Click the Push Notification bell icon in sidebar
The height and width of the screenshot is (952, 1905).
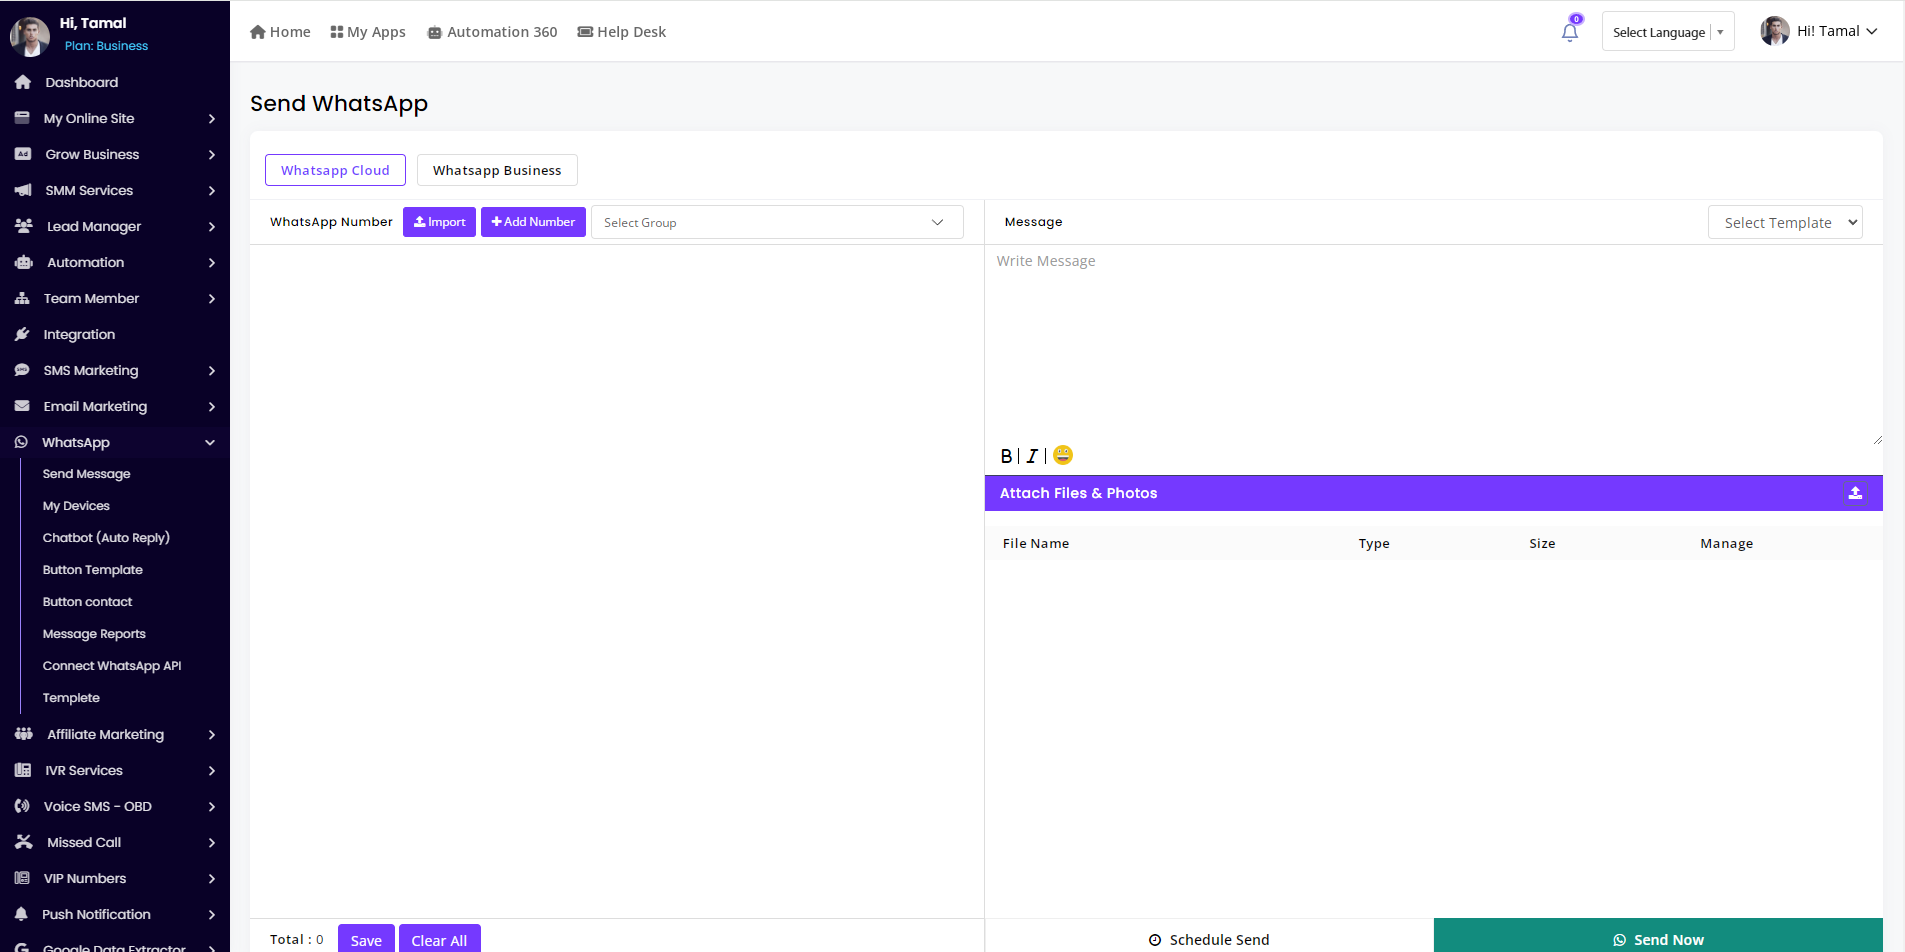21,914
